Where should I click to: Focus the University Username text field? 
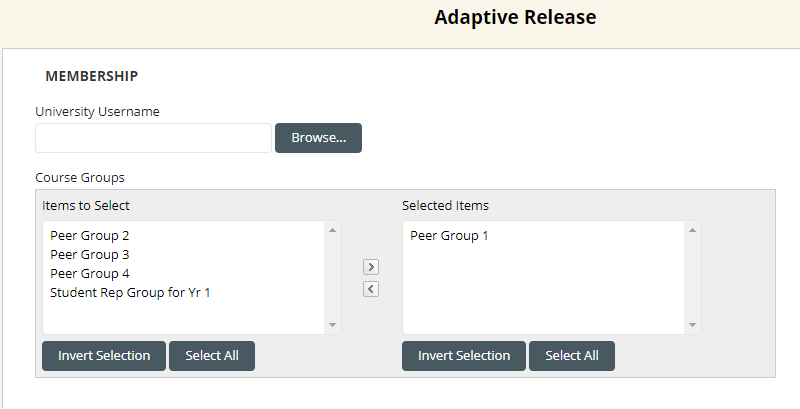pos(153,138)
